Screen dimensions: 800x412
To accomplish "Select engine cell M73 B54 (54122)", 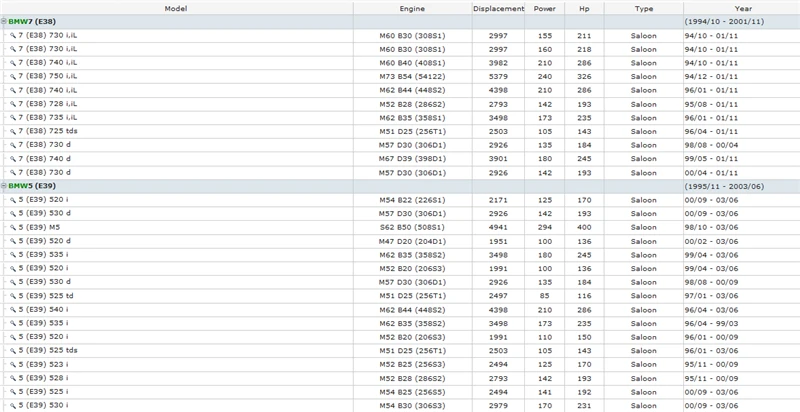I will 412,76.
